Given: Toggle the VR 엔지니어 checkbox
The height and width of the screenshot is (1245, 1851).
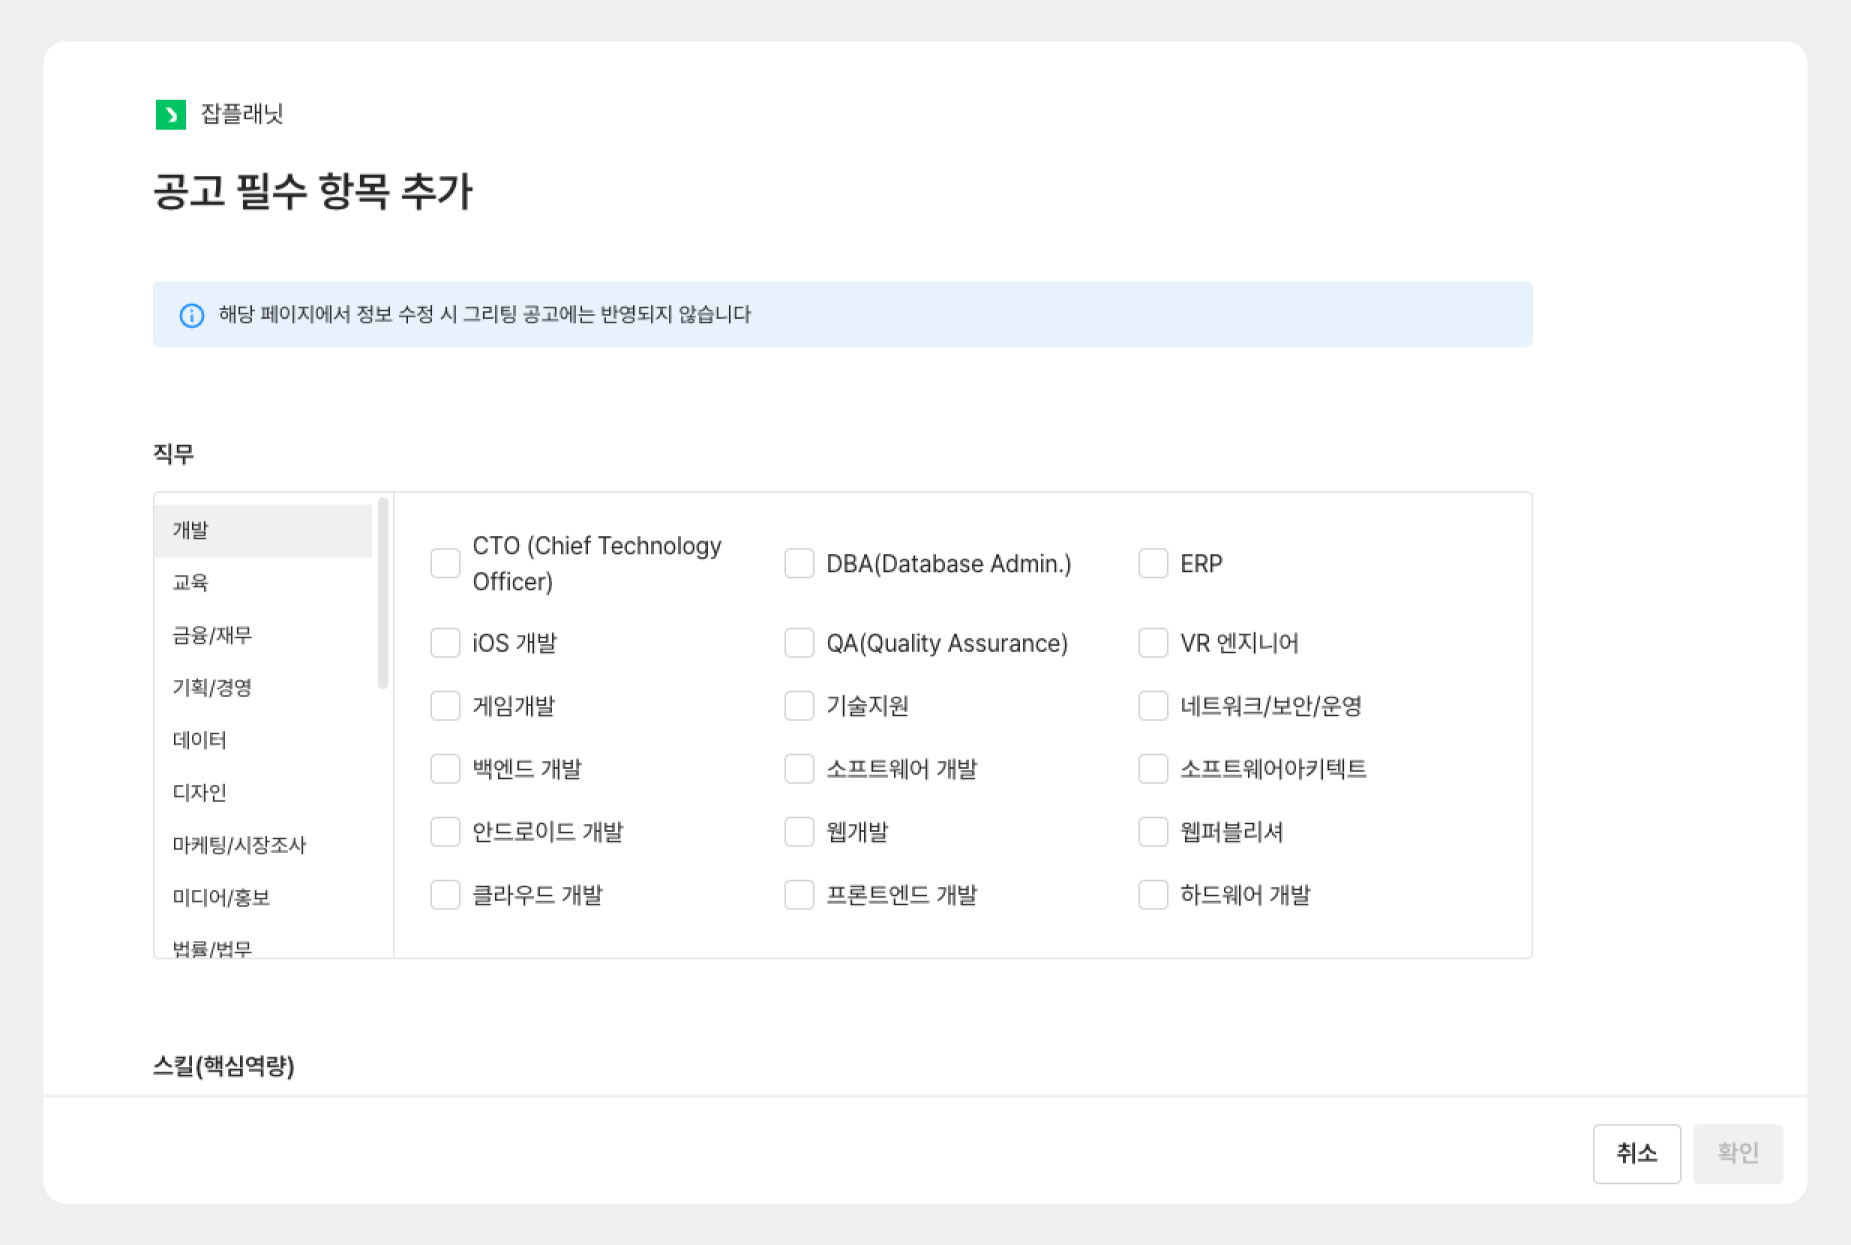Looking at the screenshot, I should tap(1153, 643).
